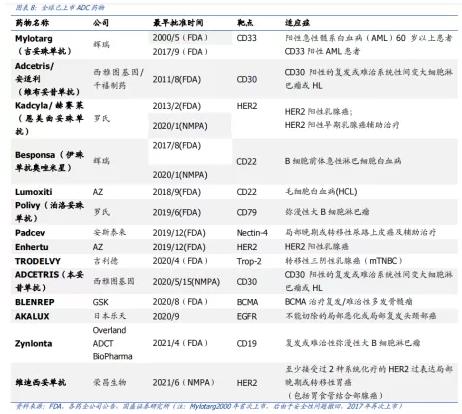
Task: Click the "Kadcyla/" drug name text
Action: tap(34, 106)
